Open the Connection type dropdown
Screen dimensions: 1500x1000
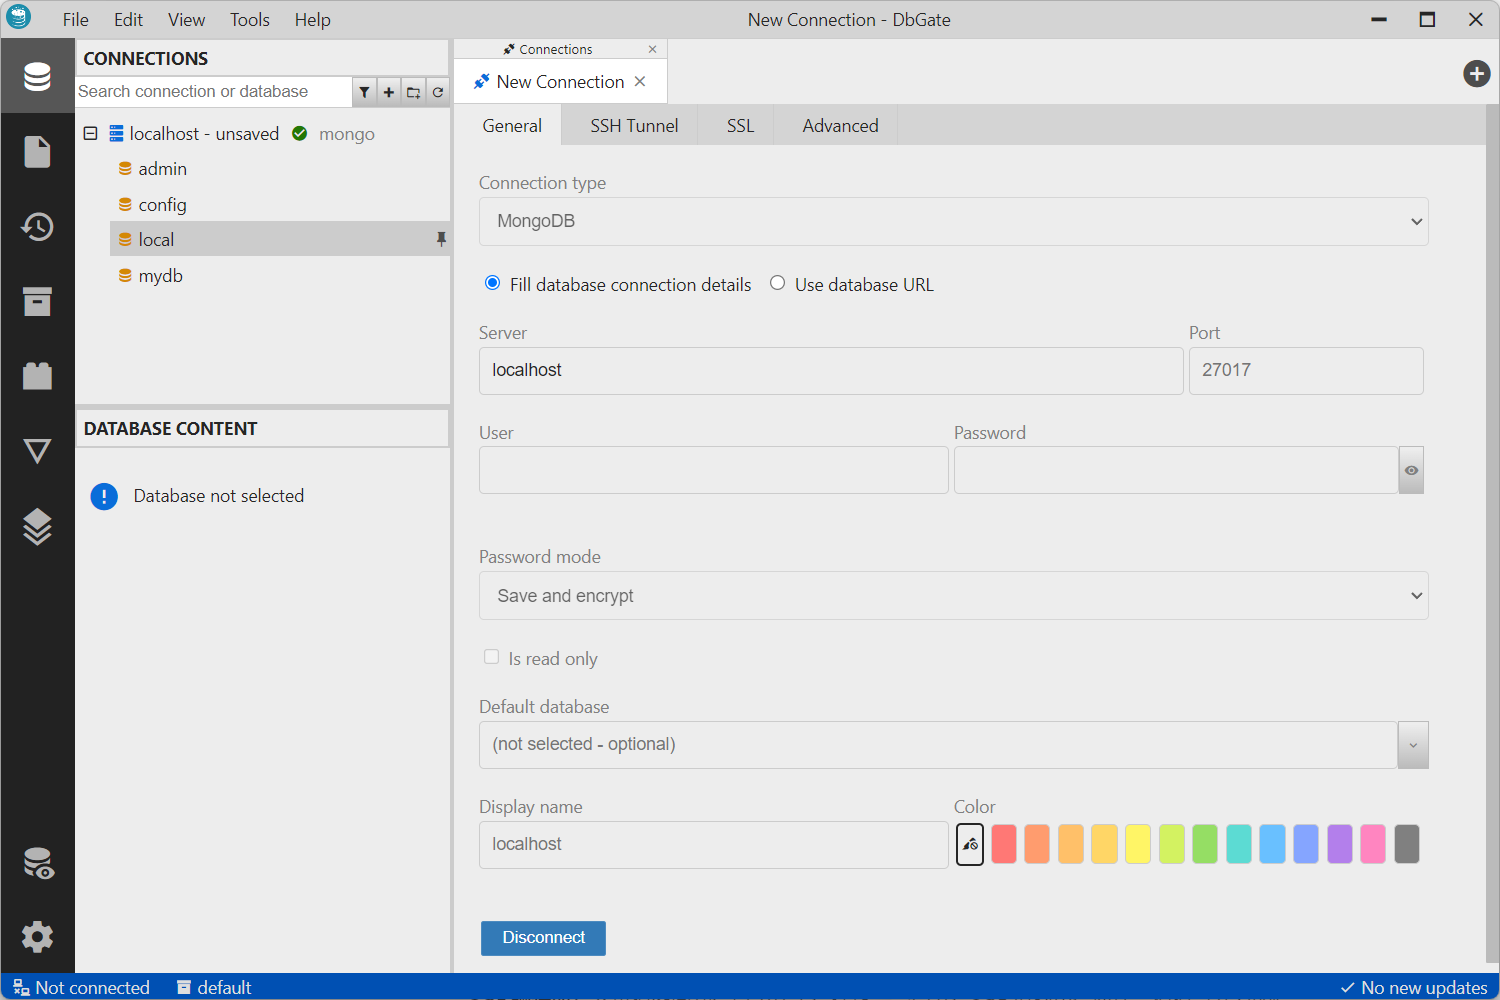(953, 221)
